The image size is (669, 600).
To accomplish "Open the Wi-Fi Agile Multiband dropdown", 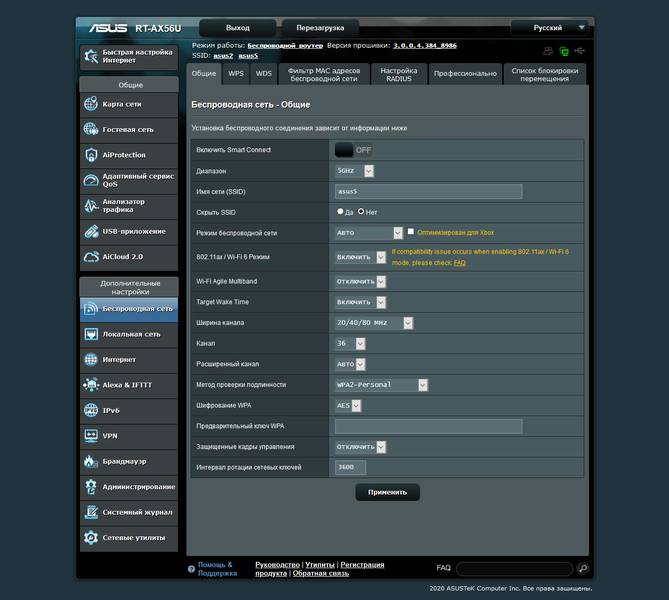I will pos(360,281).
